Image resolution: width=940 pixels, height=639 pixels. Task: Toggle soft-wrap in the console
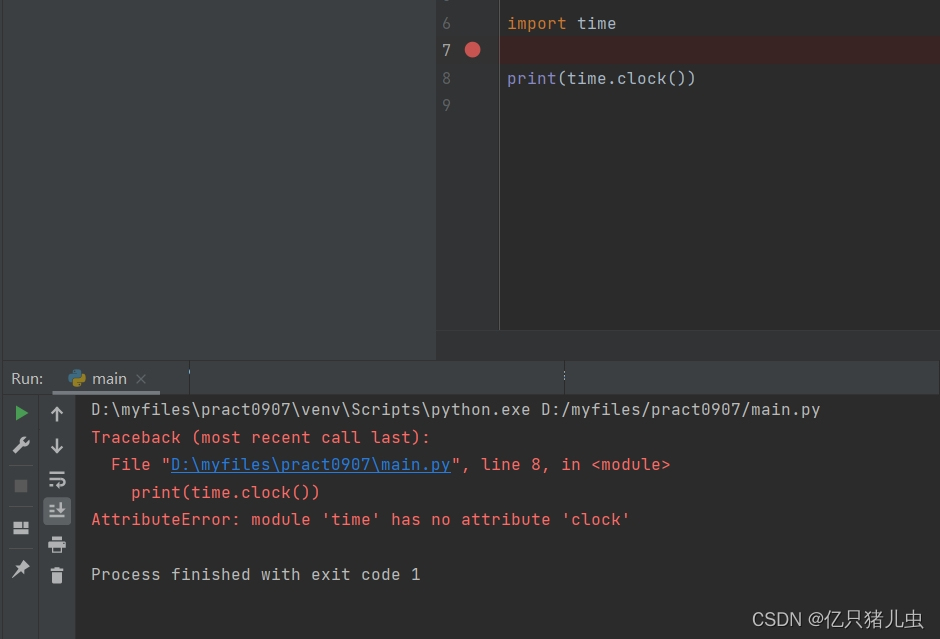57,479
